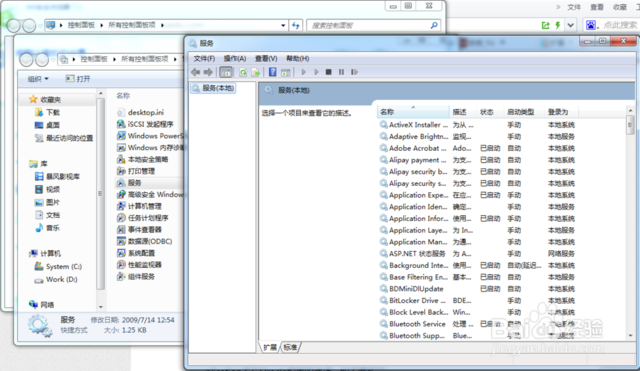Open the 组织 dropdown in Explorer window
640x371 pixels.
pos(38,79)
